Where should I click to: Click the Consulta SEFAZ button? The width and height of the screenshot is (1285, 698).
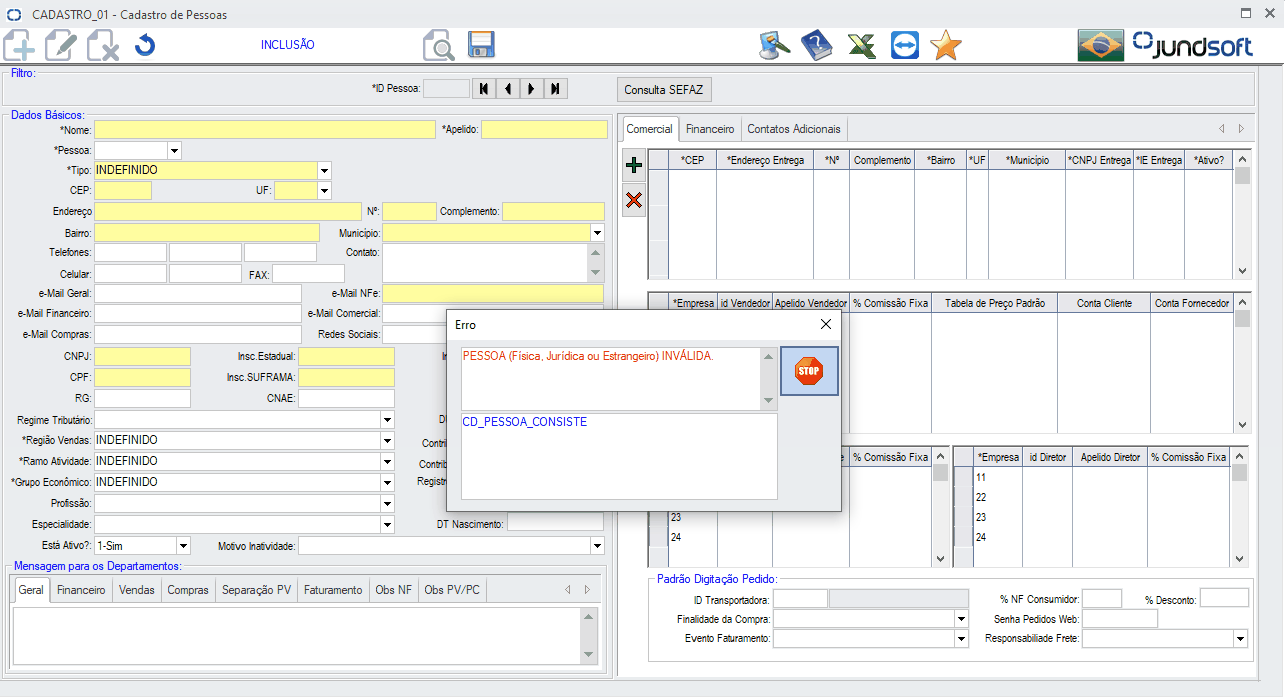tap(663, 90)
